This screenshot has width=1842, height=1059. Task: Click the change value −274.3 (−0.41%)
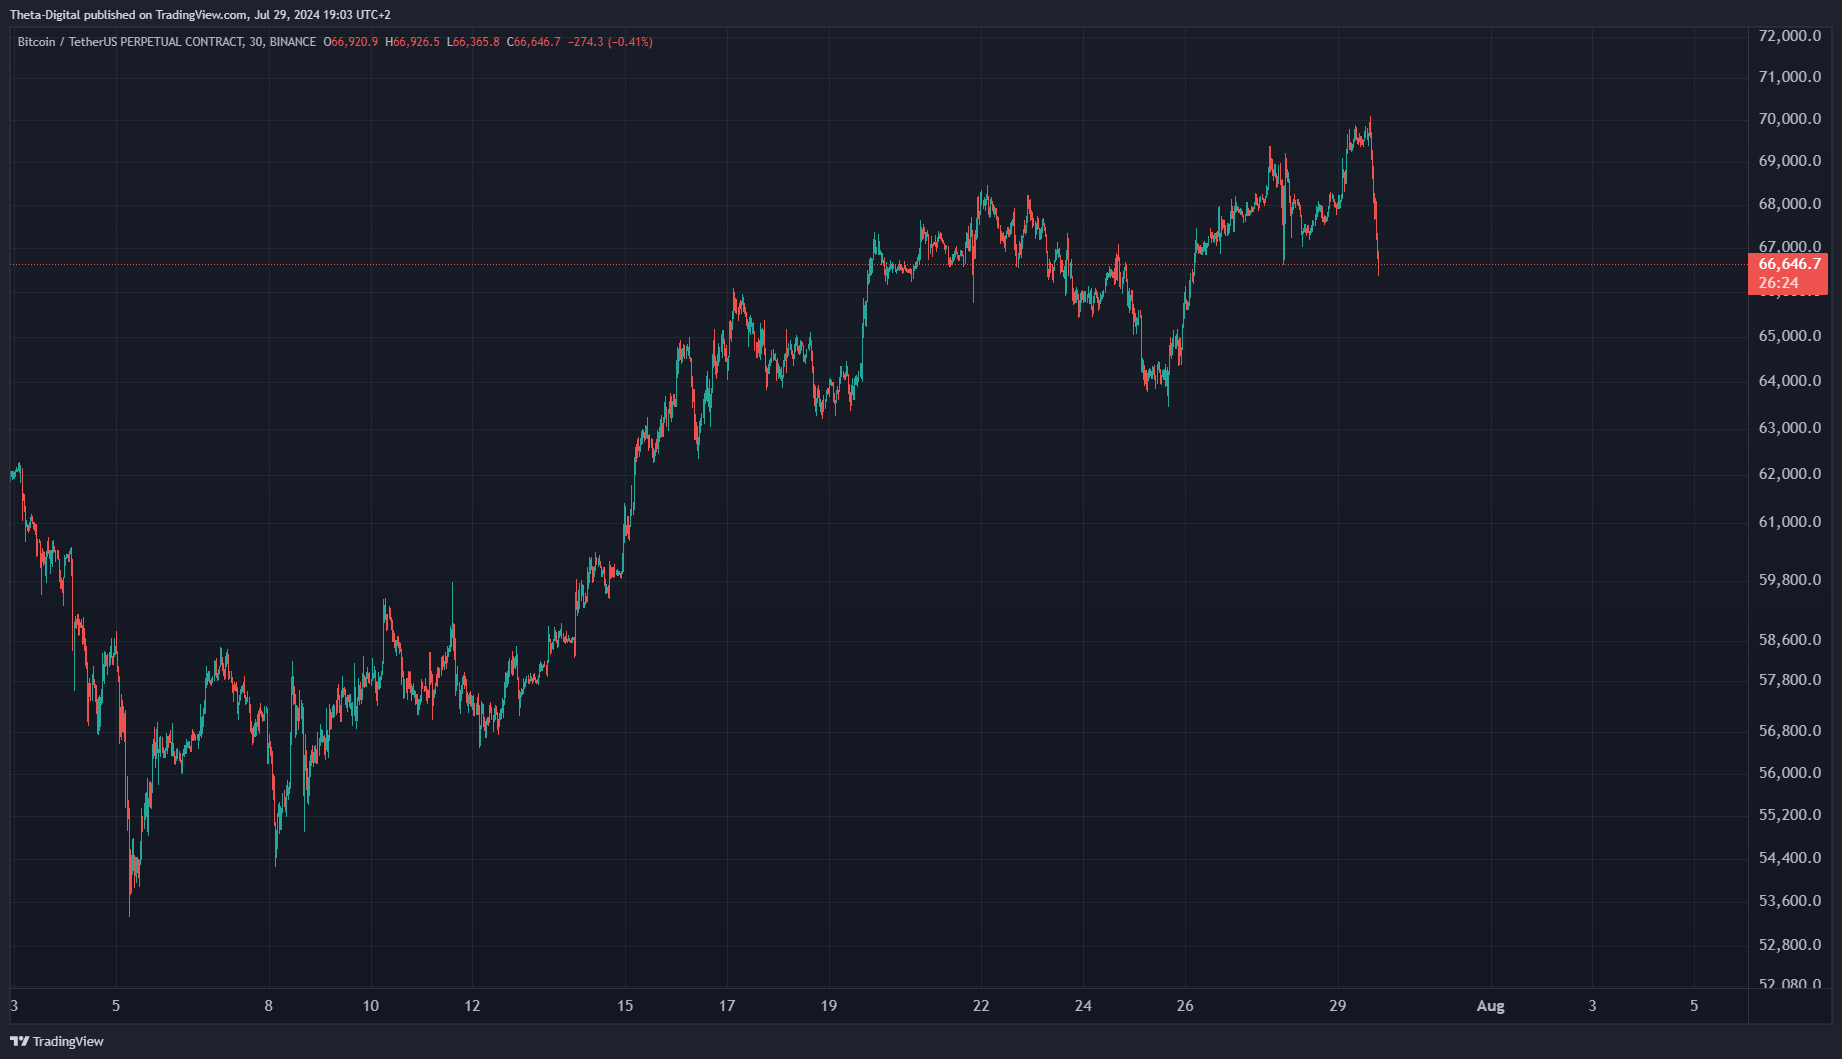(610, 42)
